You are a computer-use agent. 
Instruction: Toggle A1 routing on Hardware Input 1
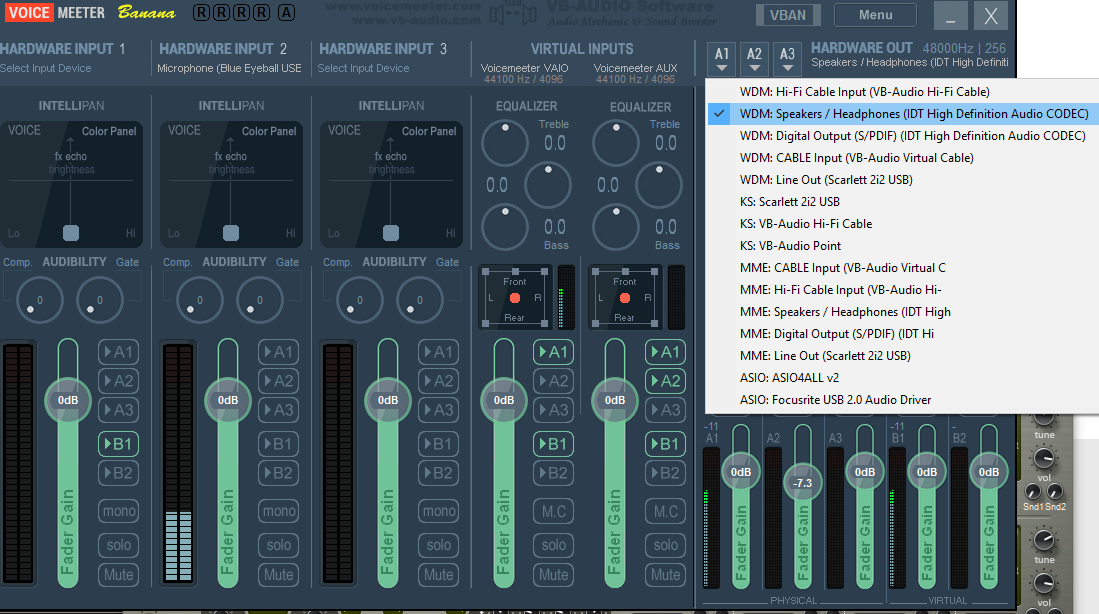coord(118,352)
